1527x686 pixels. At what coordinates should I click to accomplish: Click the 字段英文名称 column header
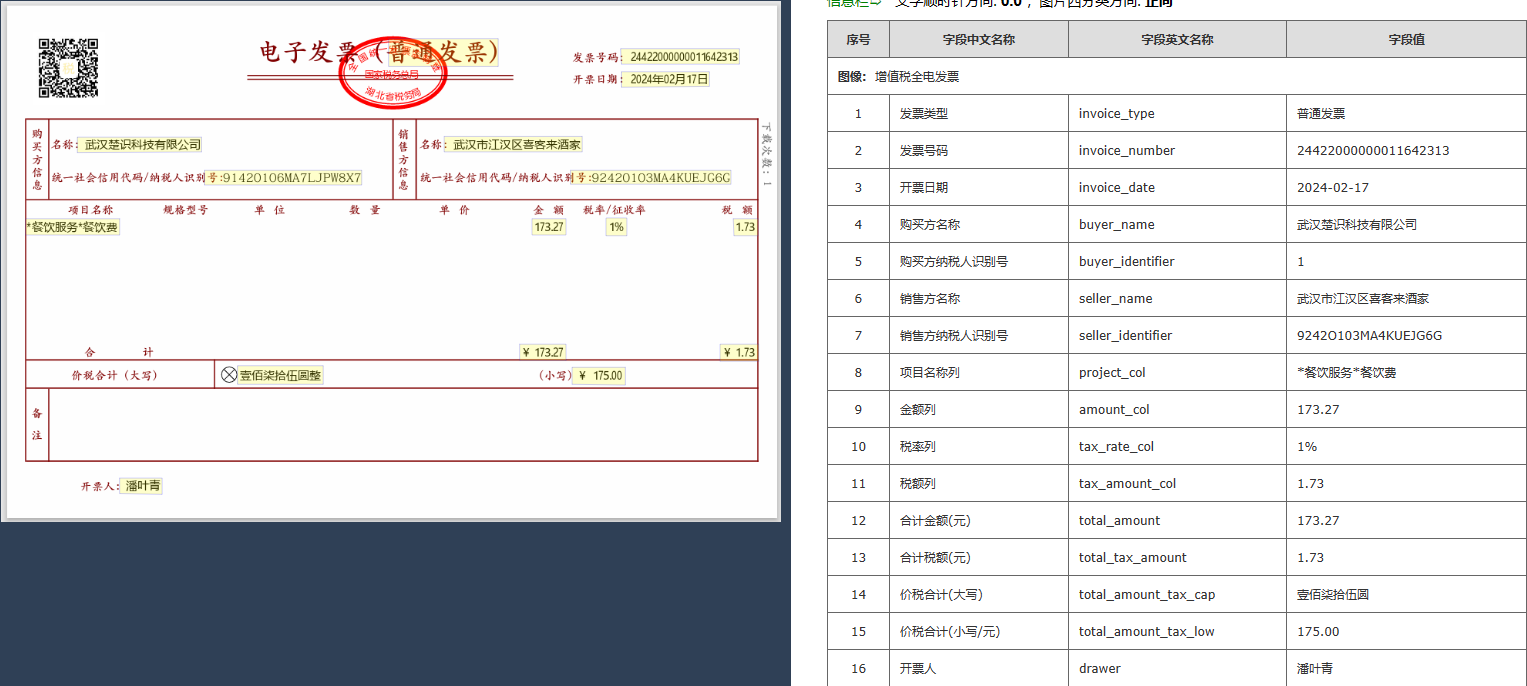point(1177,40)
